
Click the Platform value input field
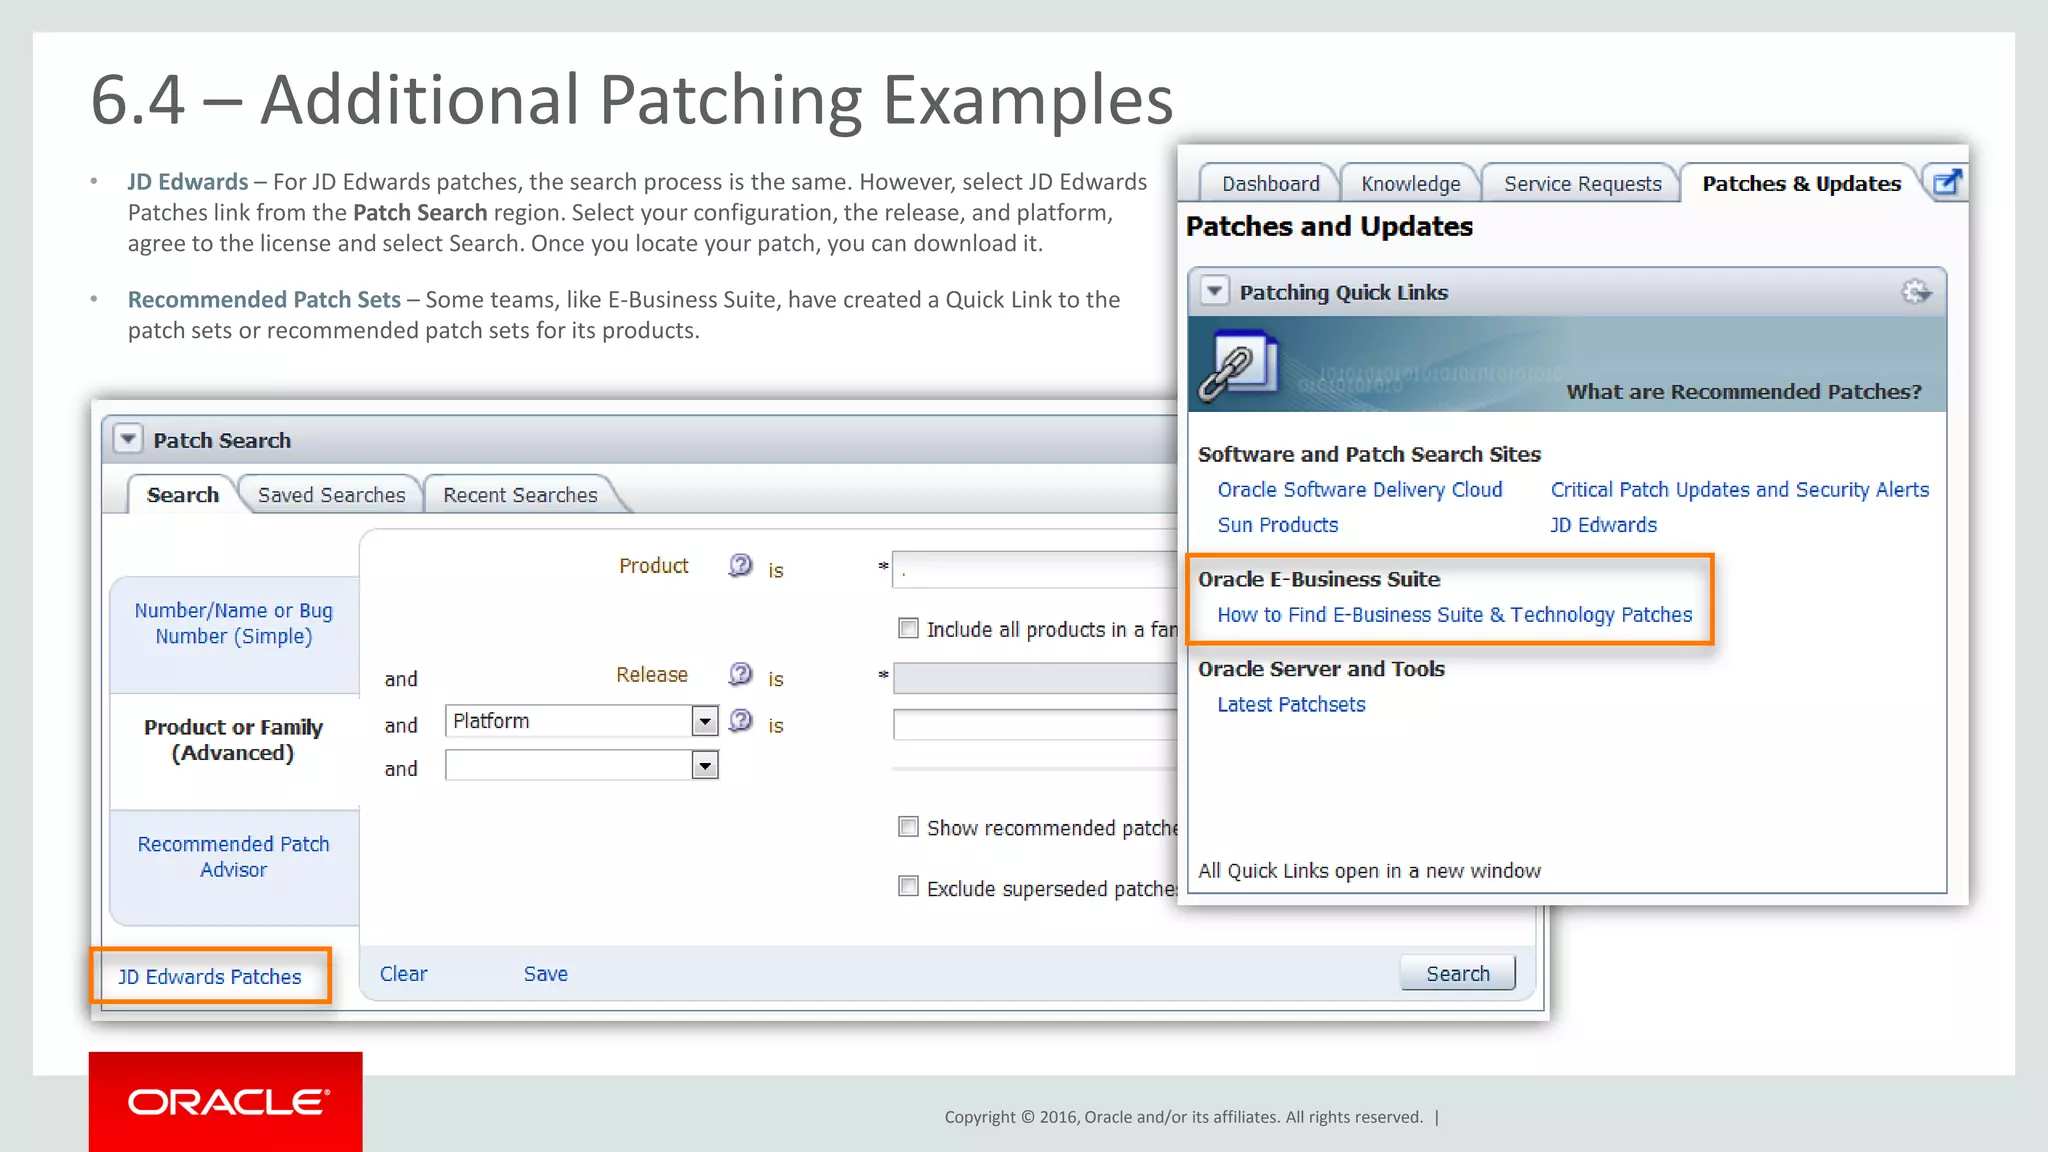click(x=1035, y=724)
